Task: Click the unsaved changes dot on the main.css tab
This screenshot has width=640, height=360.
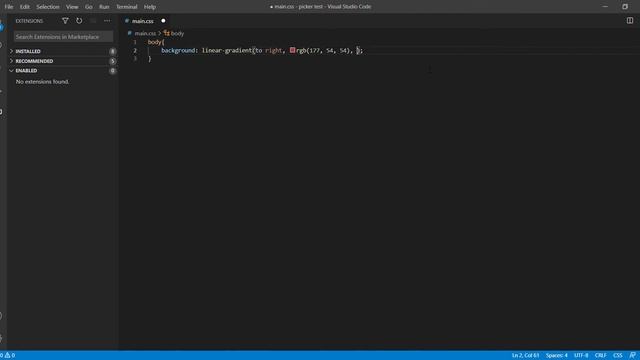Action: 163,20
